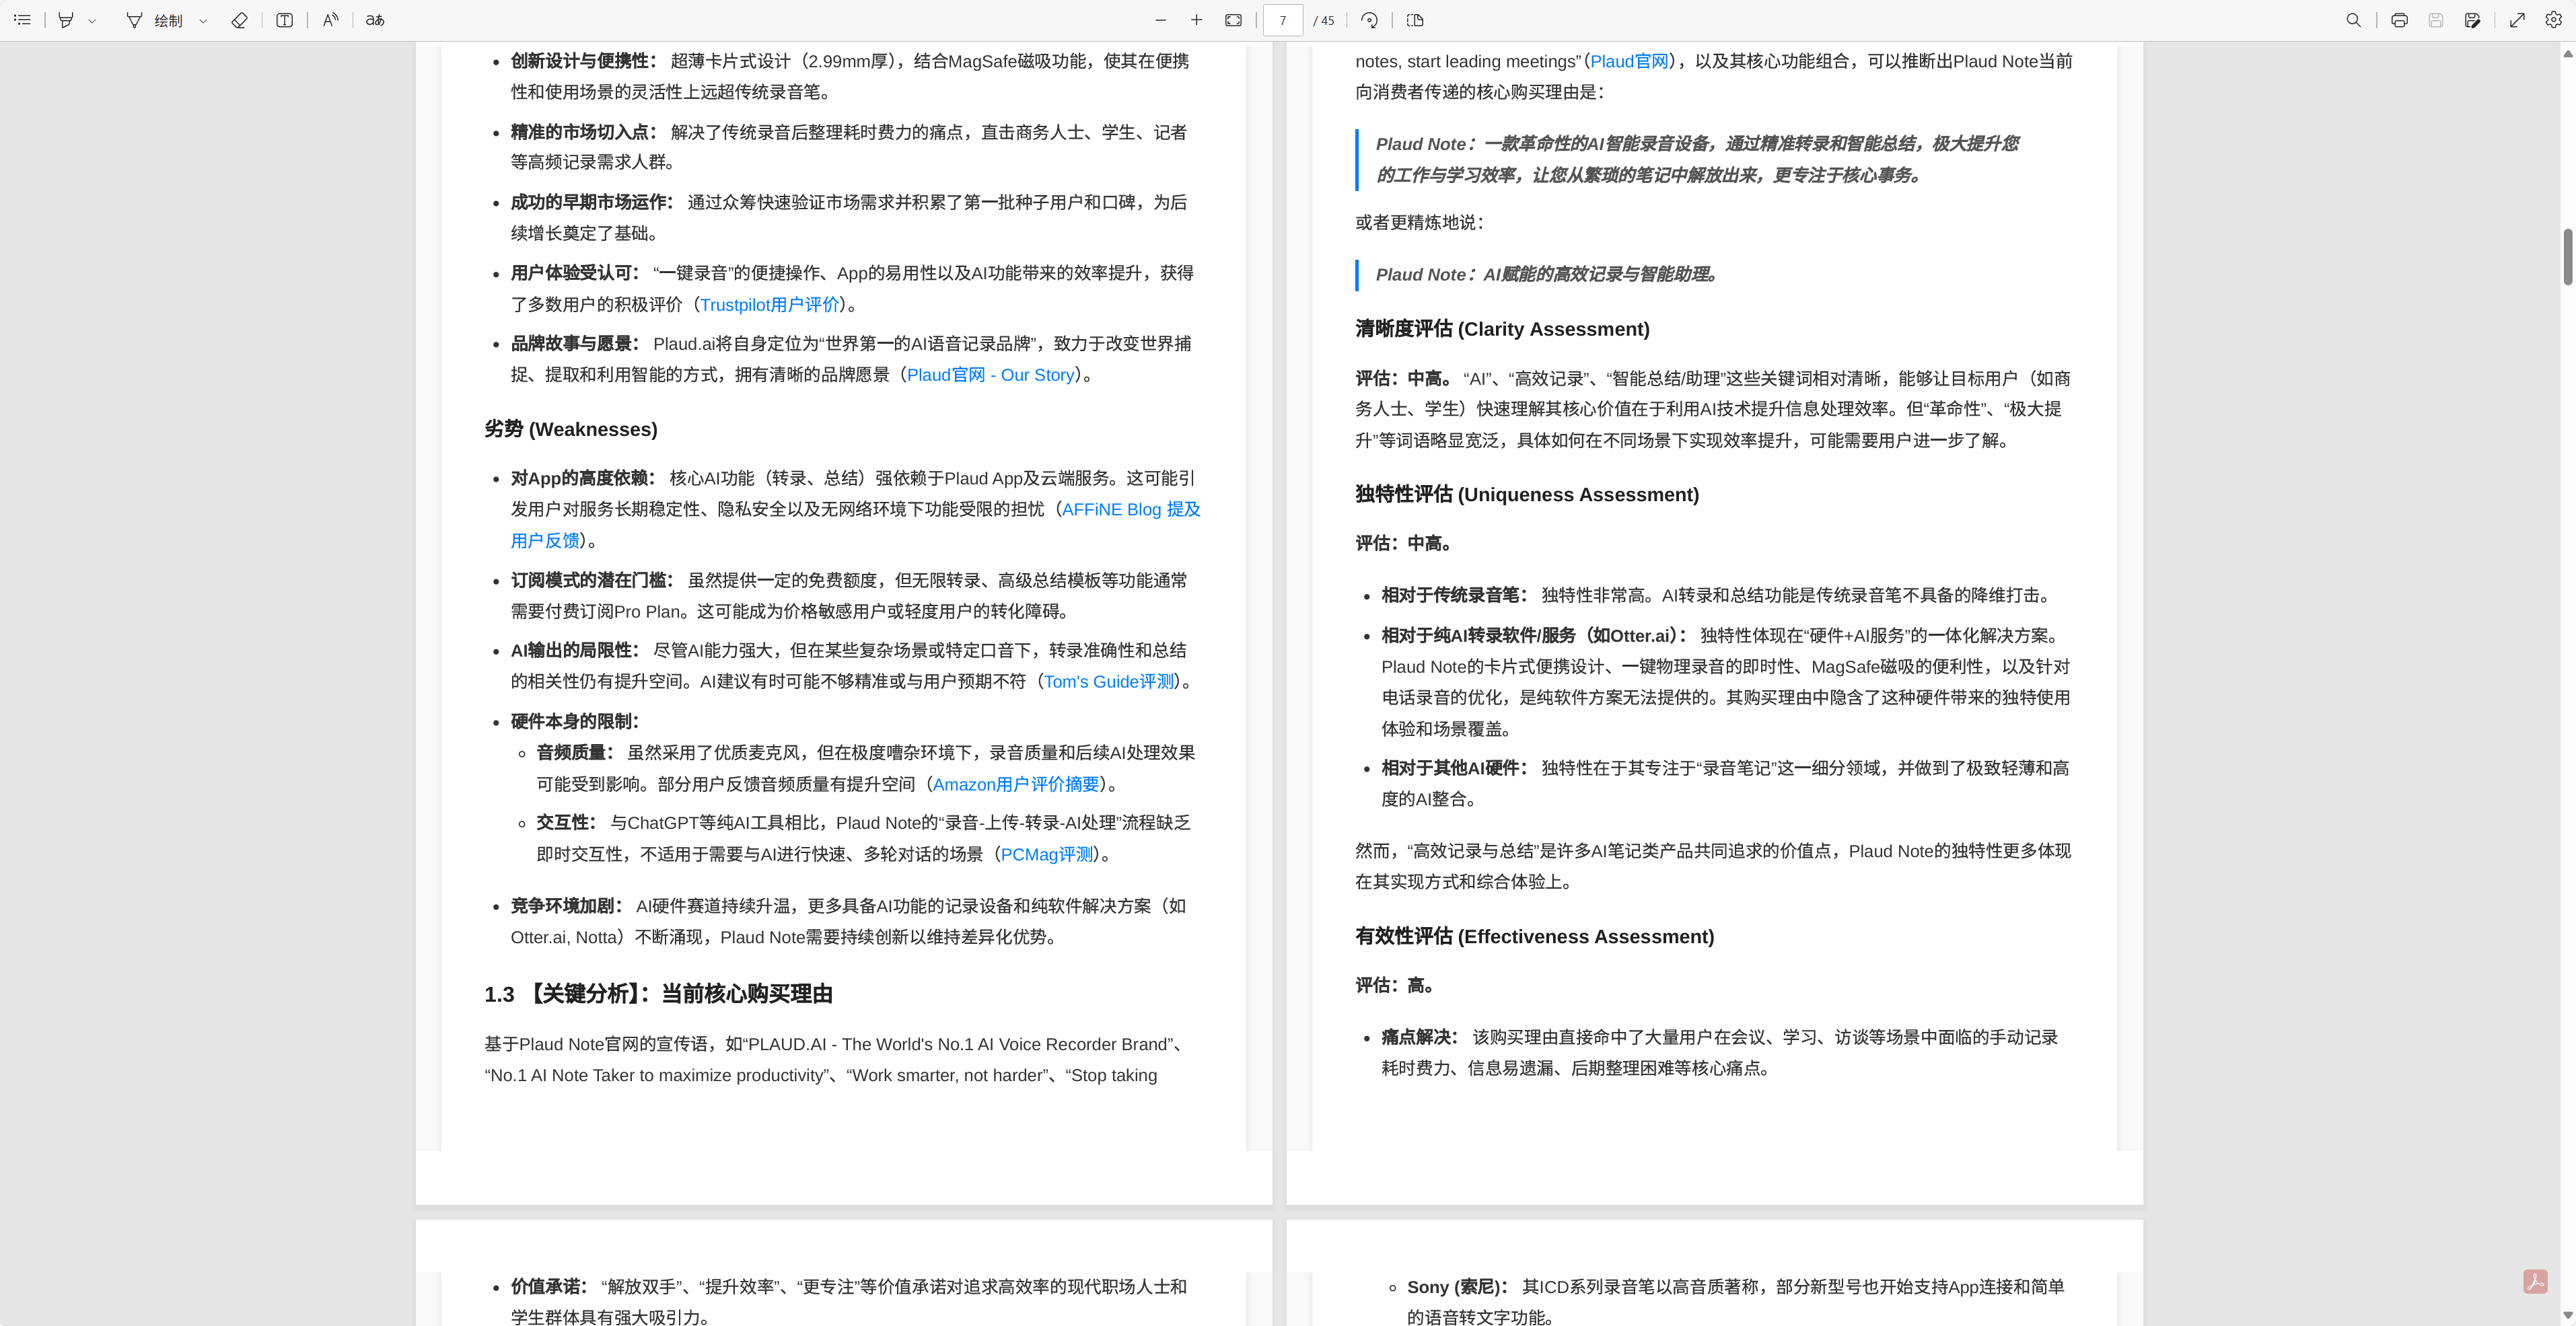Select the eraser tool

click(239, 20)
